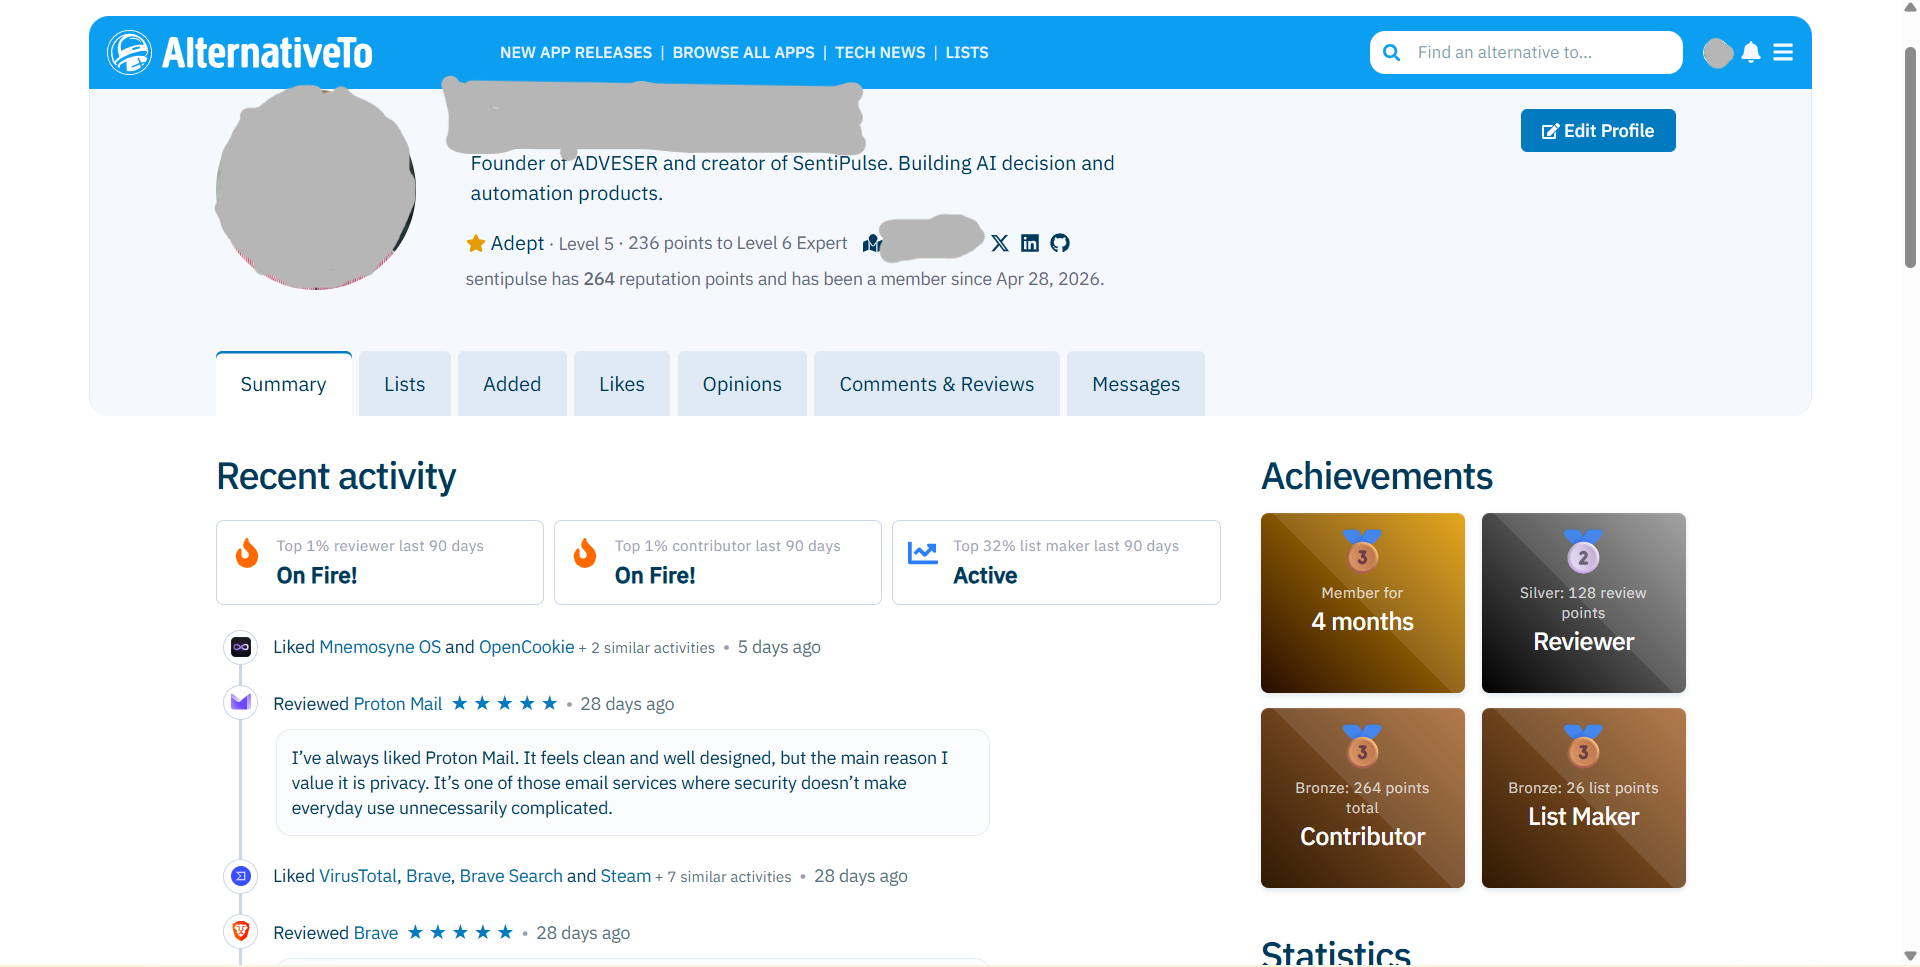The height and width of the screenshot is (967, 1920).
Task: Click the 'On Fire!' top contributor card
Action: tap(718, 562)
